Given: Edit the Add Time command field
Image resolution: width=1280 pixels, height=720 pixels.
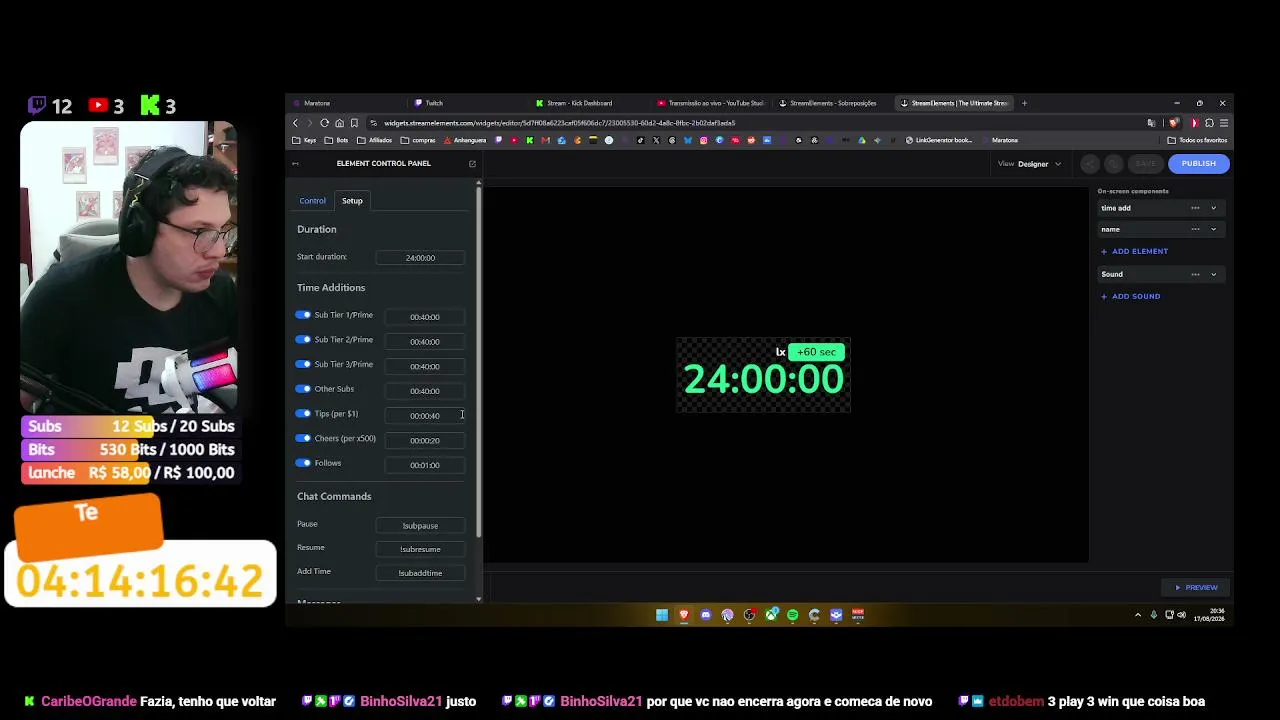Looking at the screenshot, I should click(x=420, y=573).
